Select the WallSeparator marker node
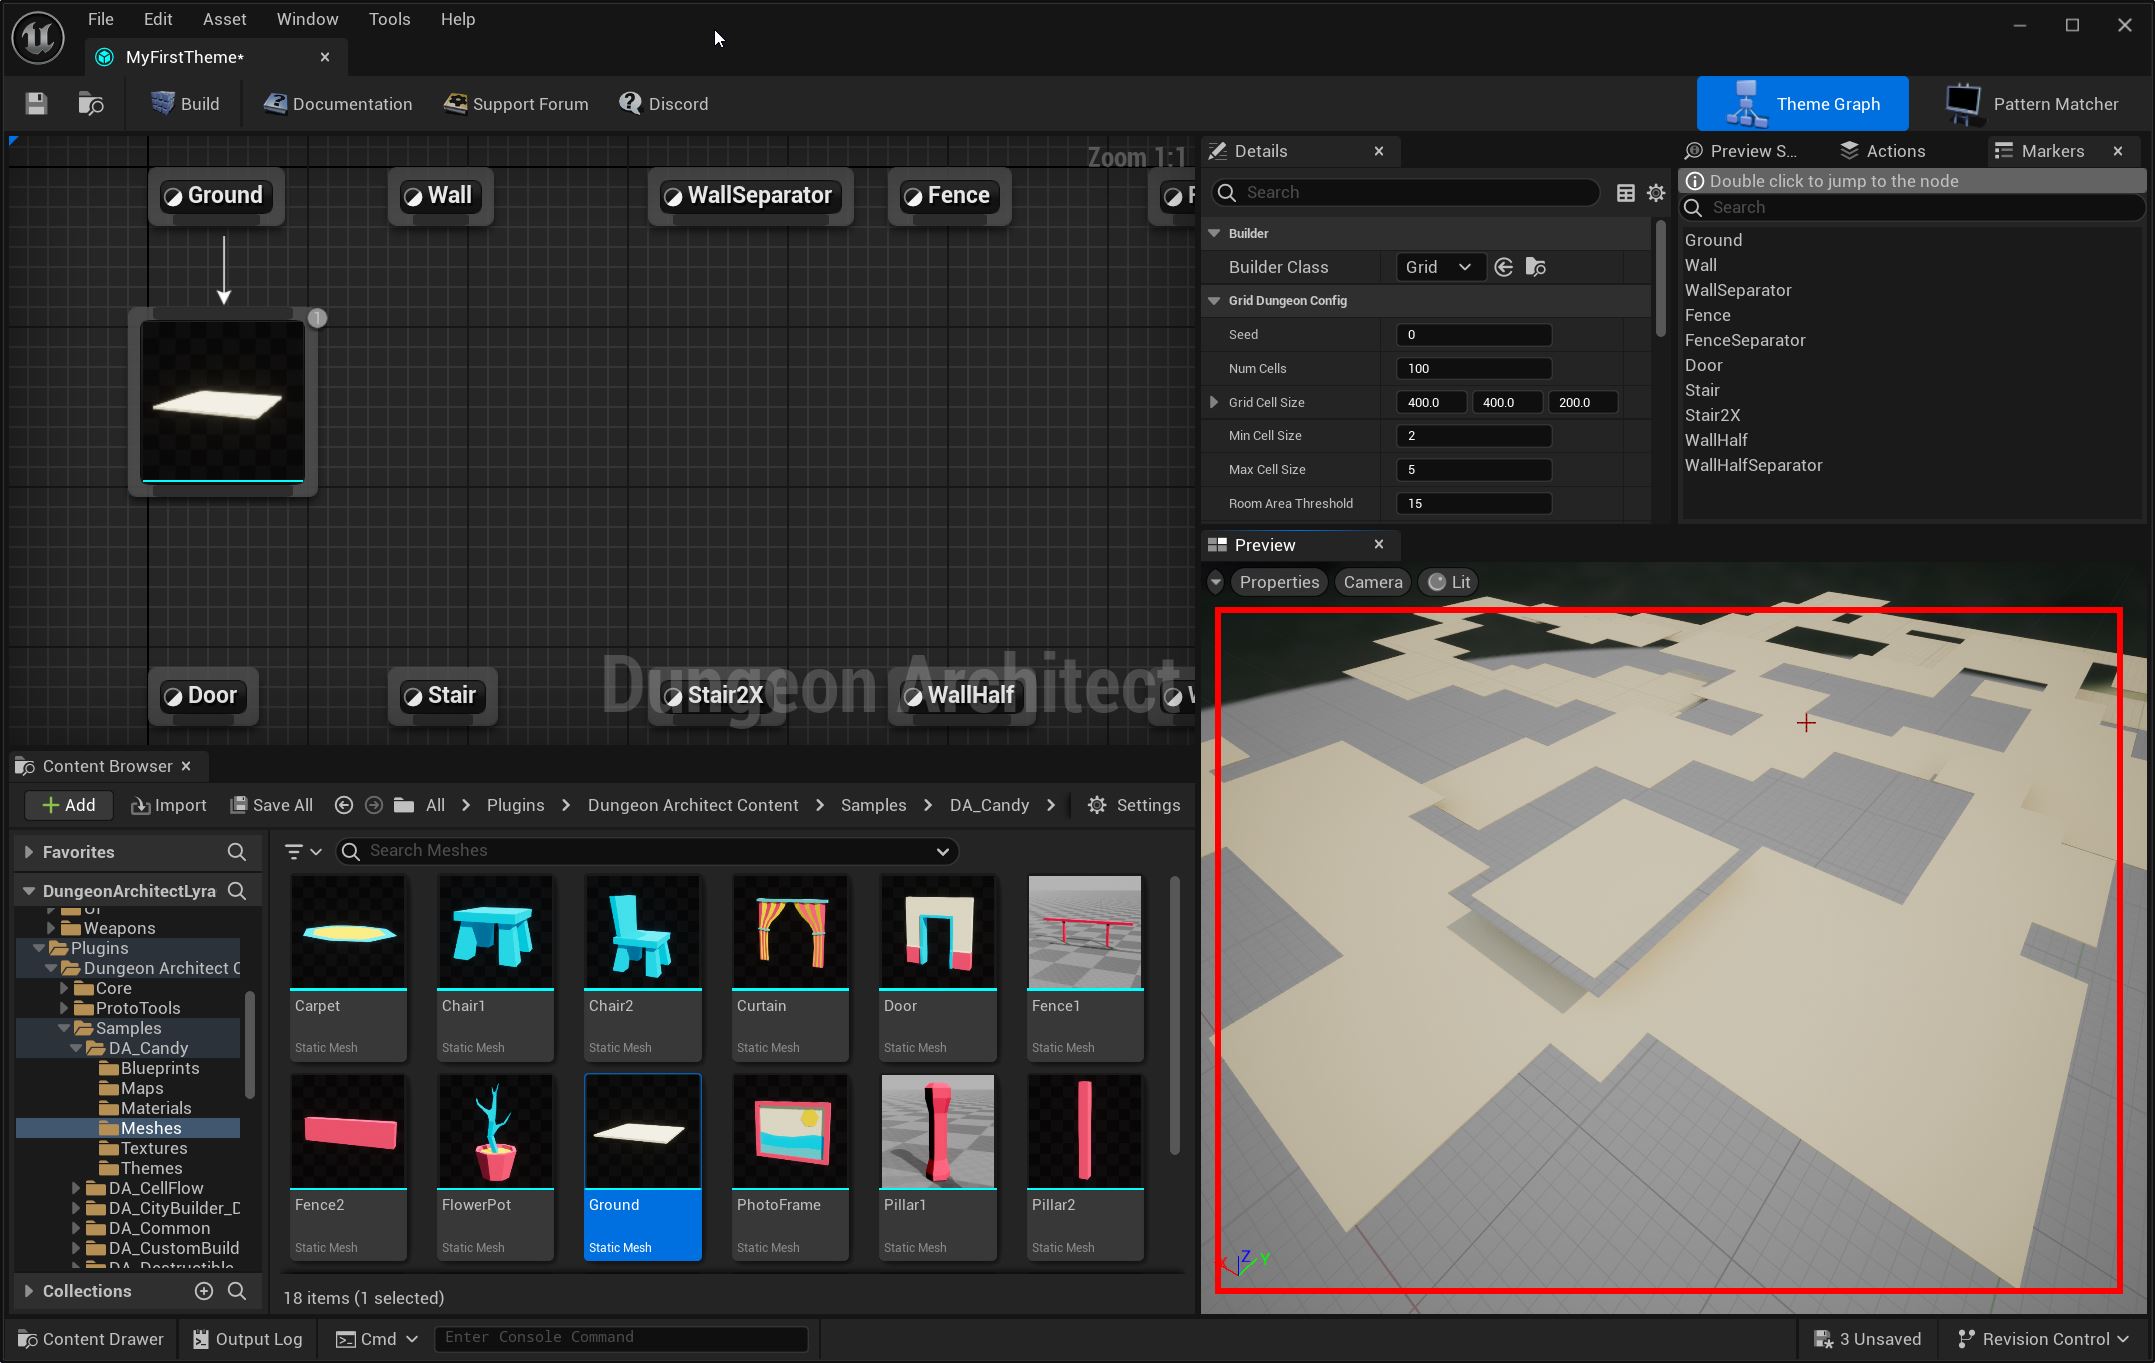Screen dimensions: 2155x1363 tap(750, 195)
